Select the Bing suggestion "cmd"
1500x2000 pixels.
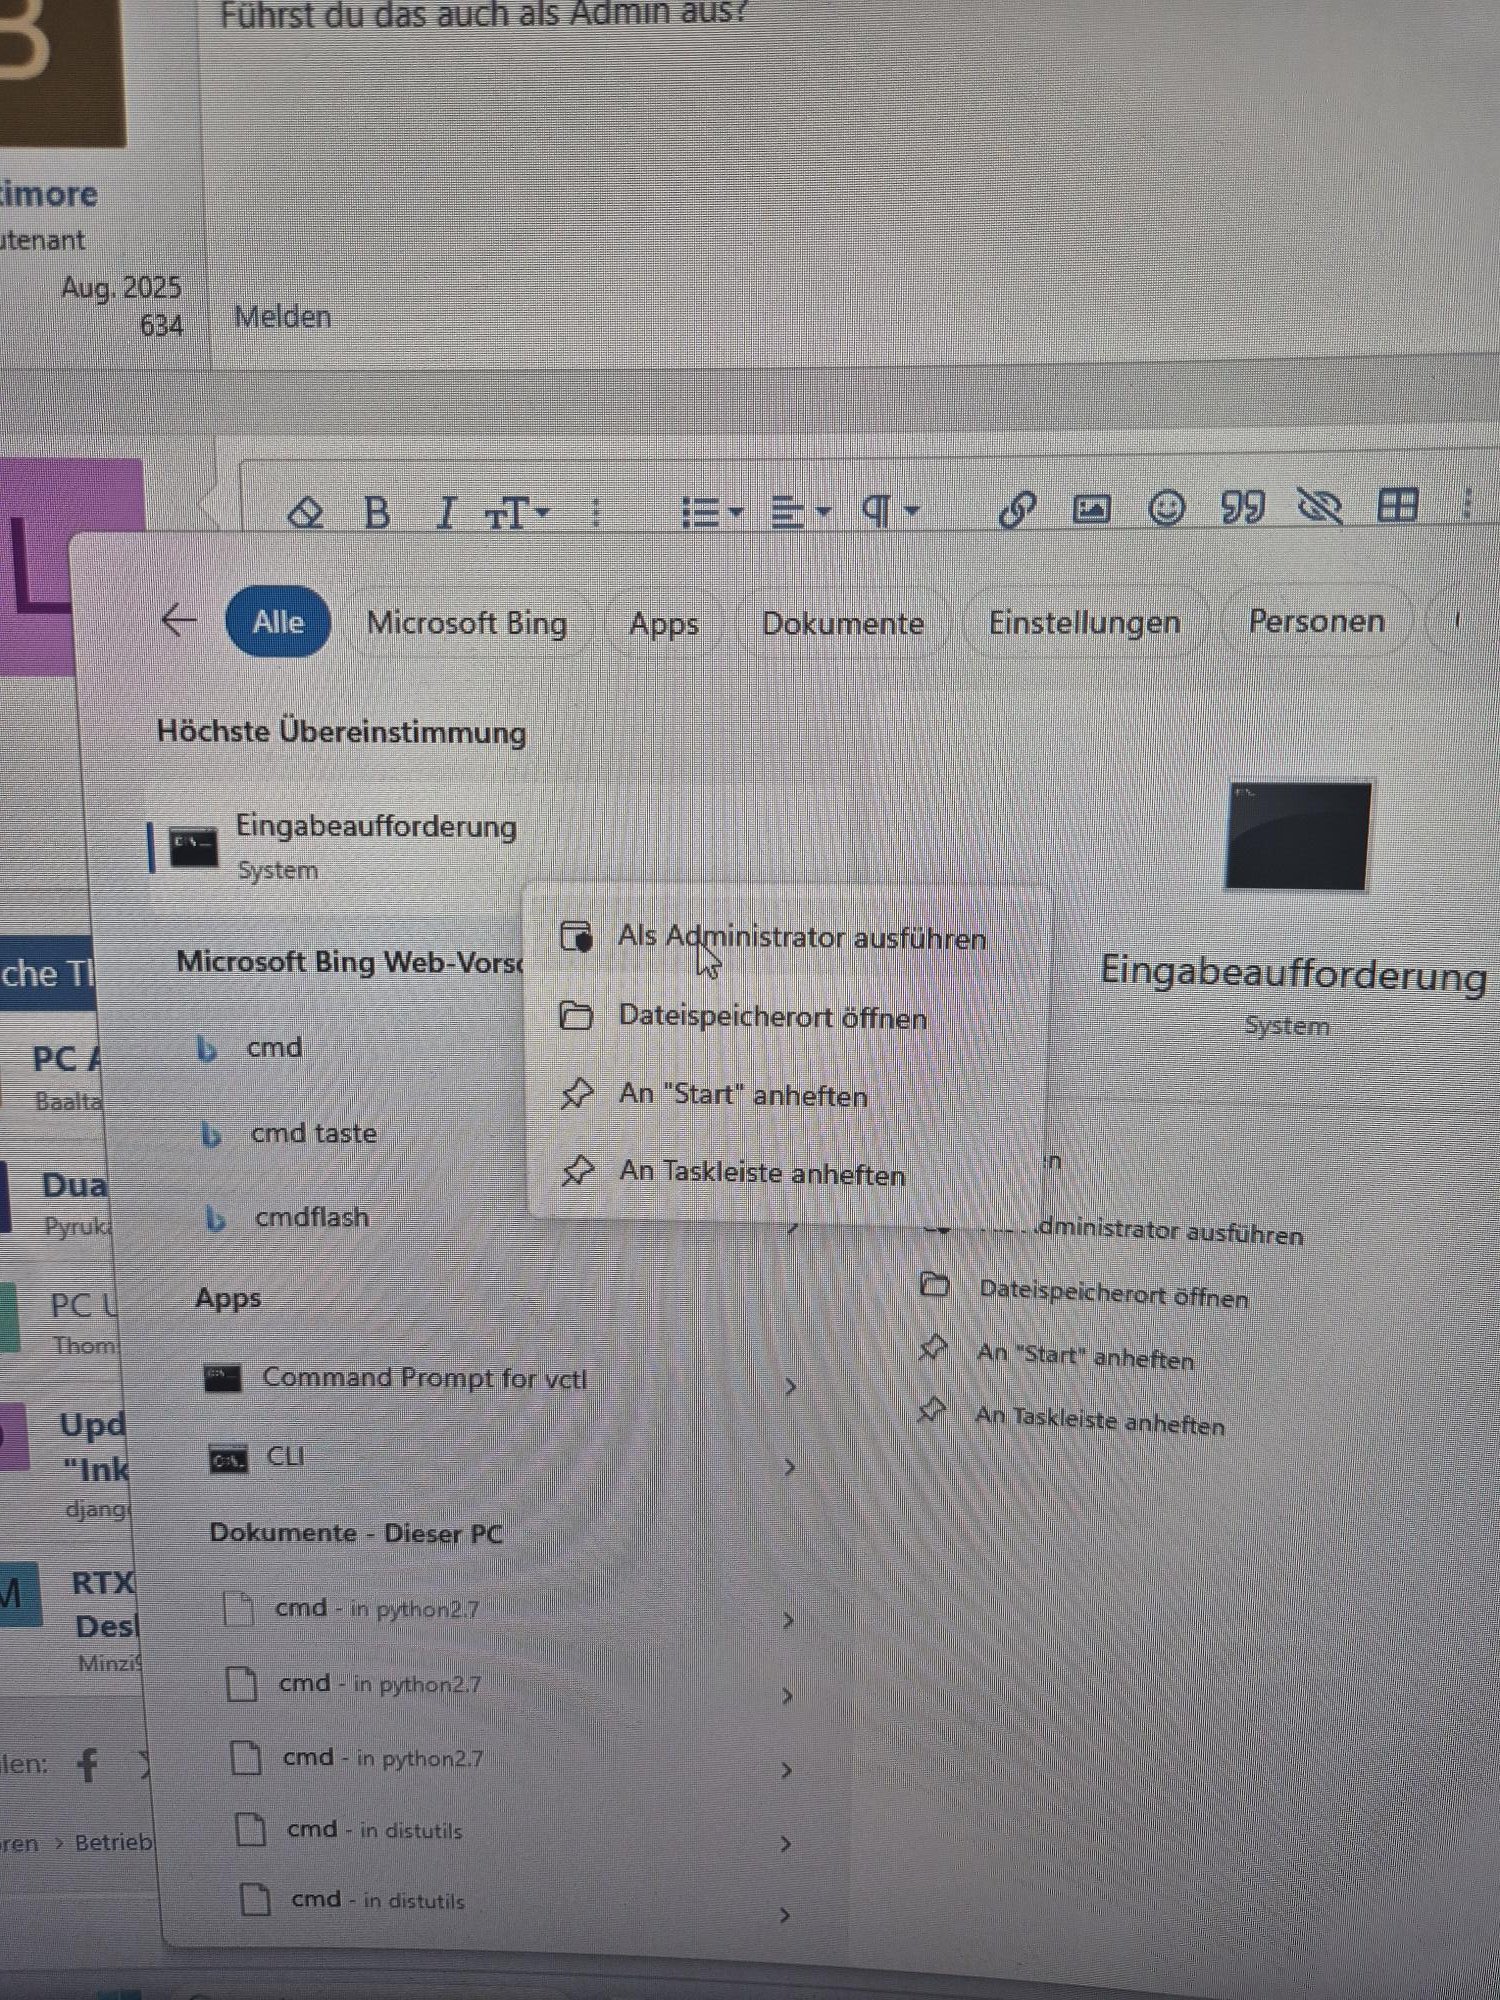[x=273, y=1048]
